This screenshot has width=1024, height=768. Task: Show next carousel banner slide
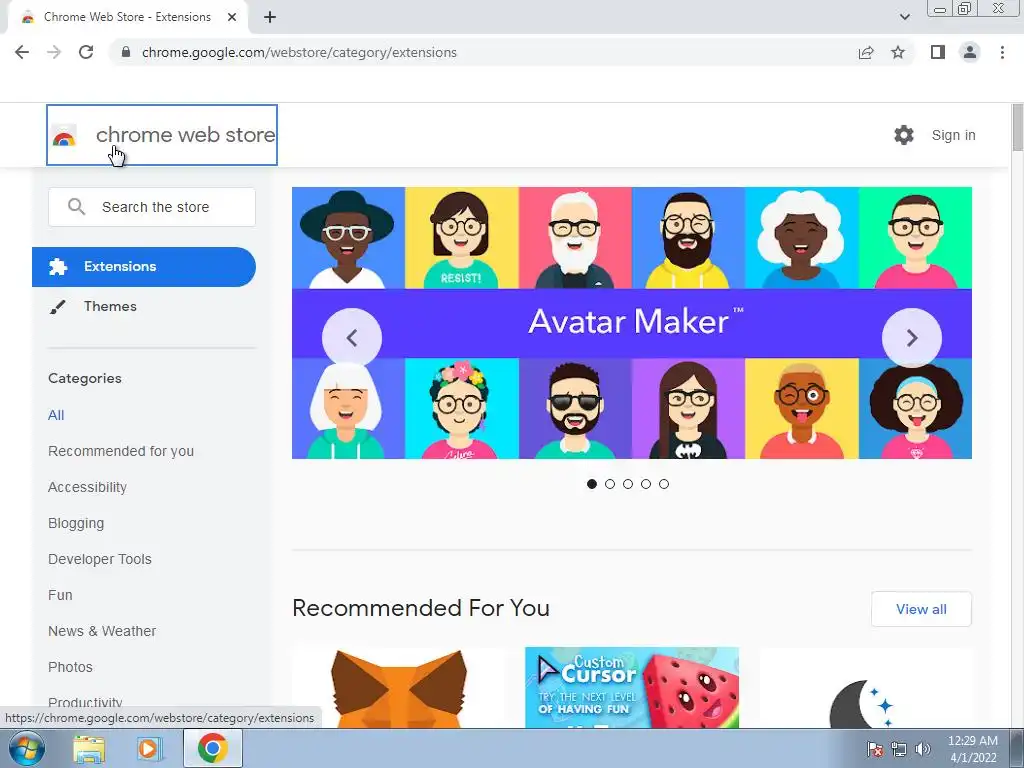(x=912, y=338)
